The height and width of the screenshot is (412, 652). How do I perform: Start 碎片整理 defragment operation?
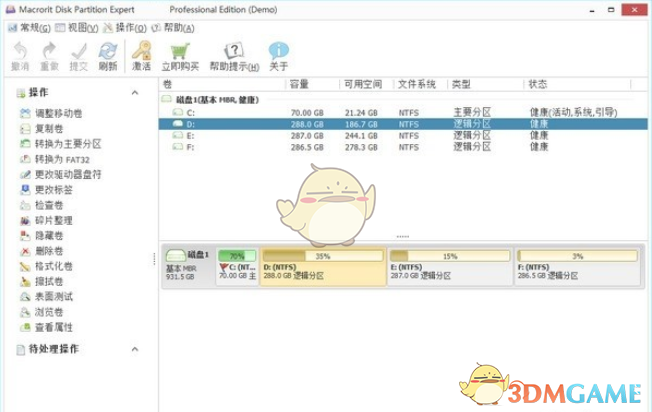pyautogui.click(x=54, y=220)
